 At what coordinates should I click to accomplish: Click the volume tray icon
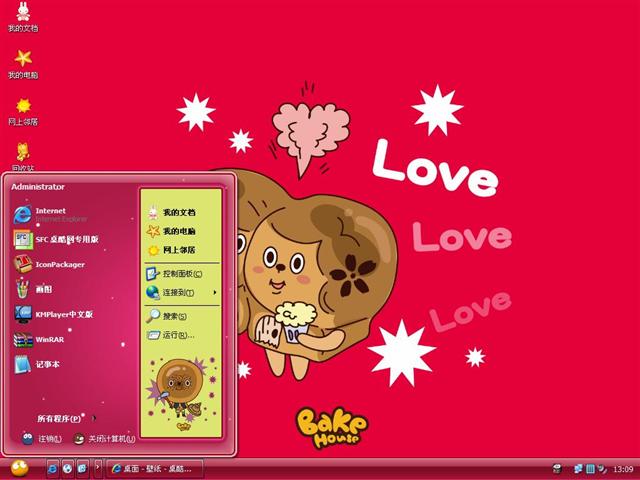(x=602, y=469)
